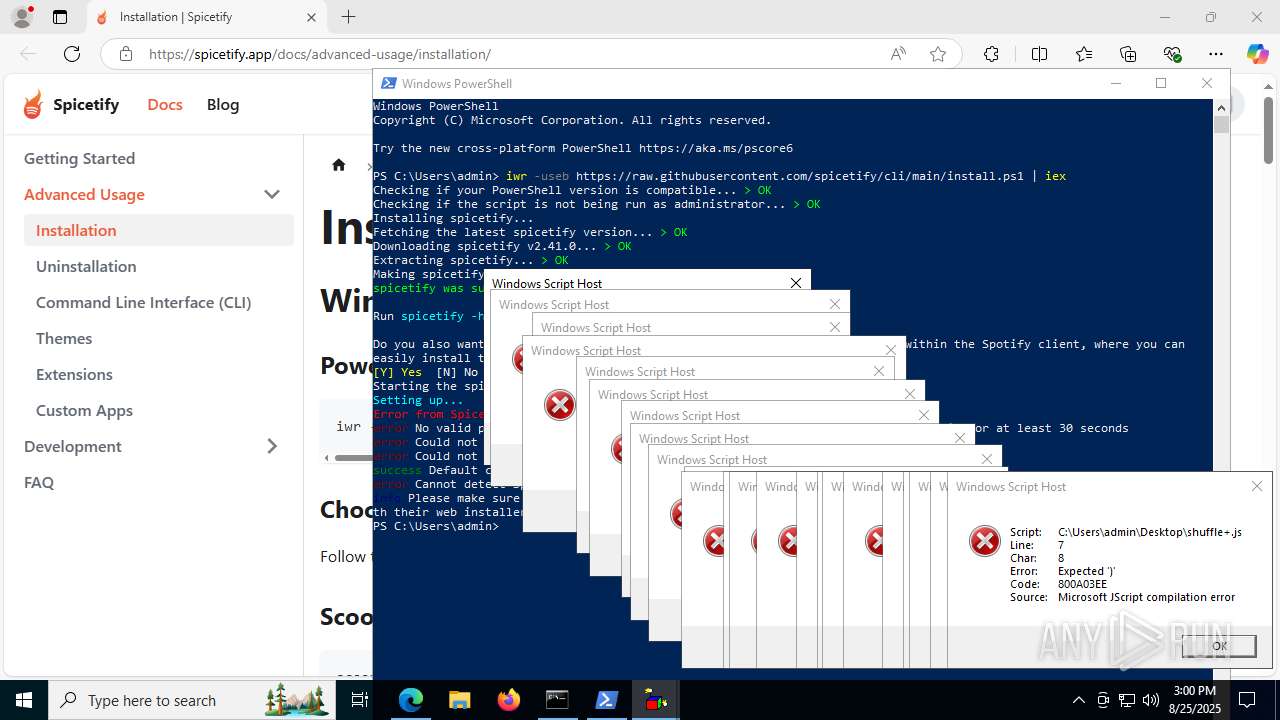Go to the Docs section in navbar
The width and height of the screenshot is (1280, 720).
[165, 104]
